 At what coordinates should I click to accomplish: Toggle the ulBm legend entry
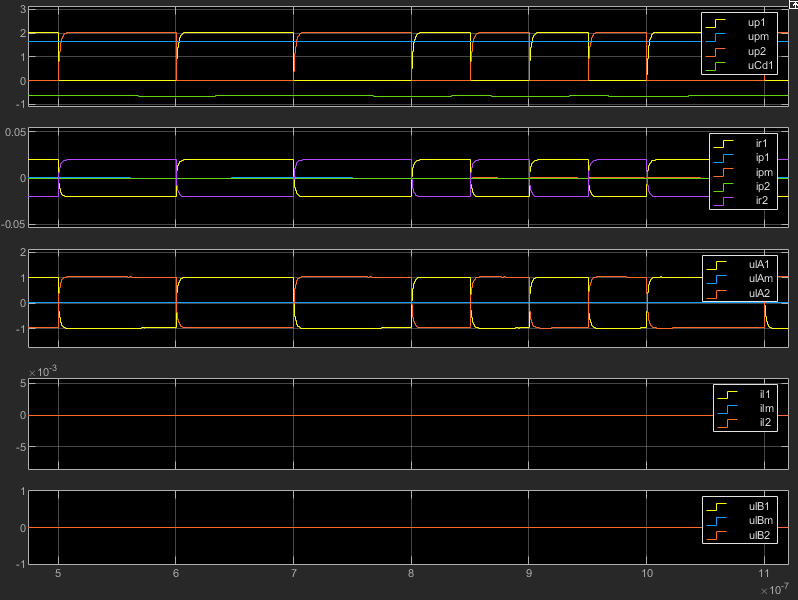(740, 521)
